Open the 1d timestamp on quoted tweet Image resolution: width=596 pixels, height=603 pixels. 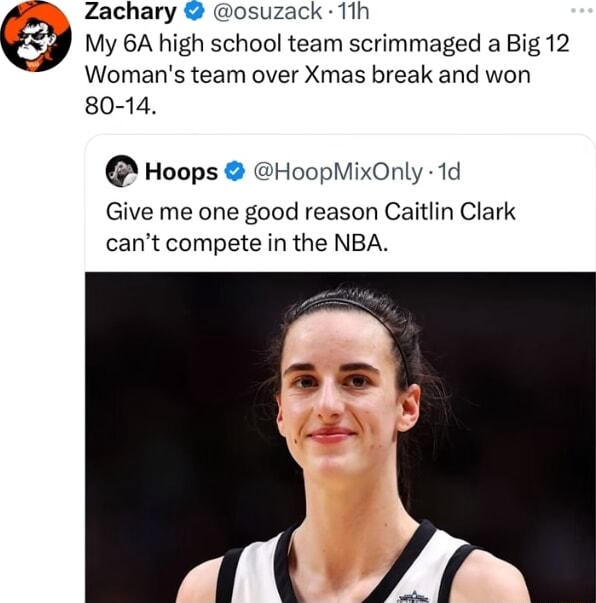(449, 172)
